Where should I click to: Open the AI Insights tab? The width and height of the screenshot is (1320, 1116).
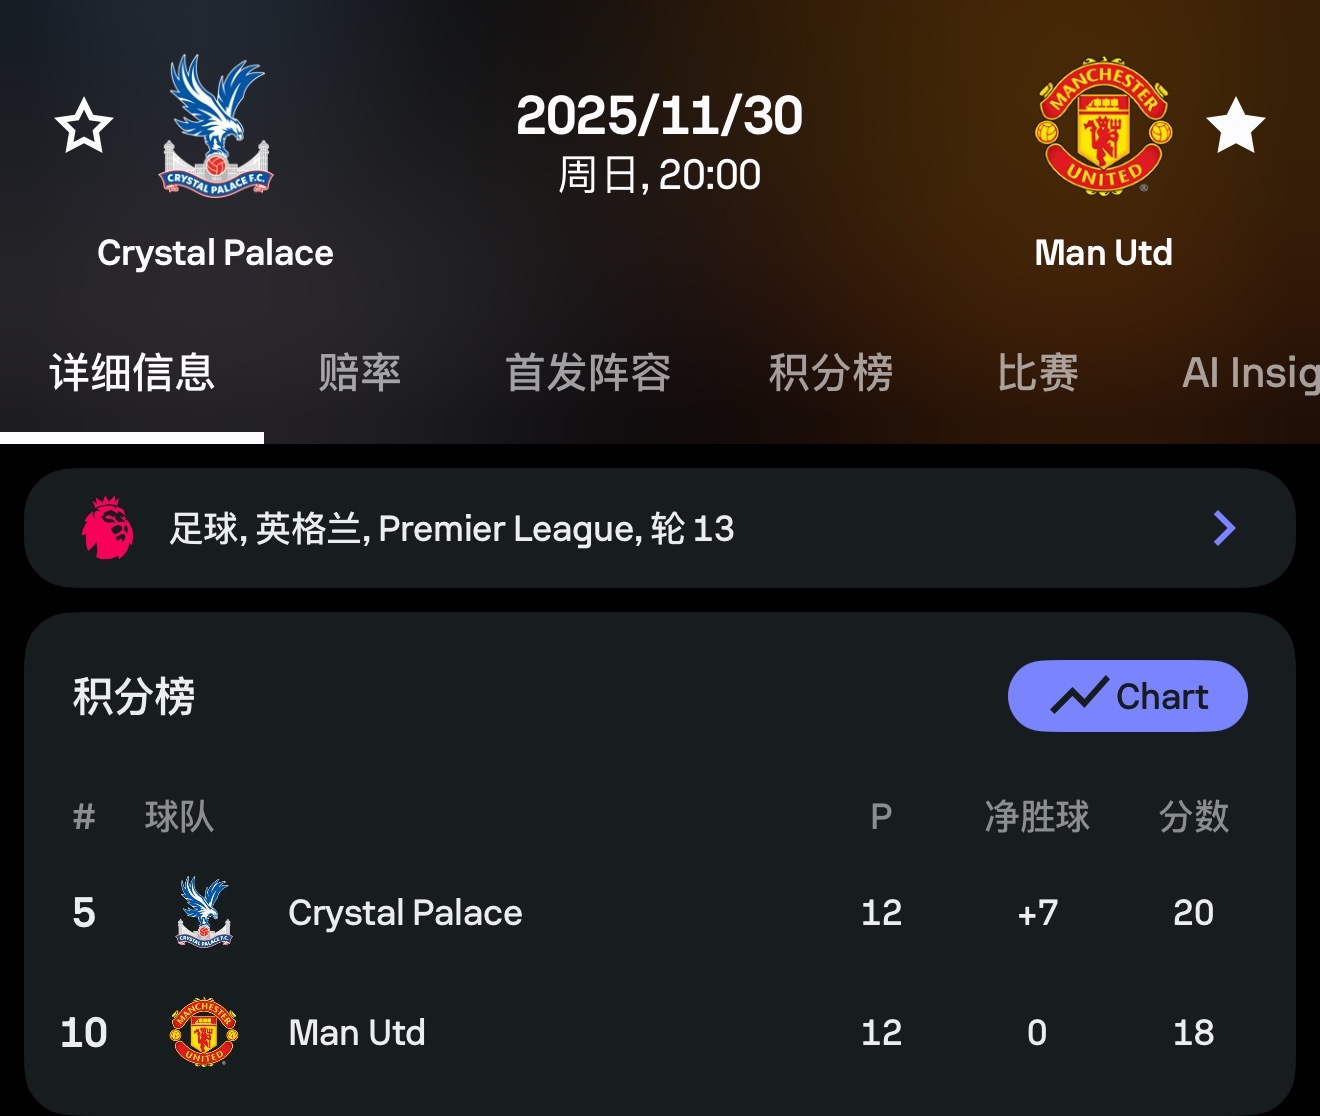tap(1250, 373)
